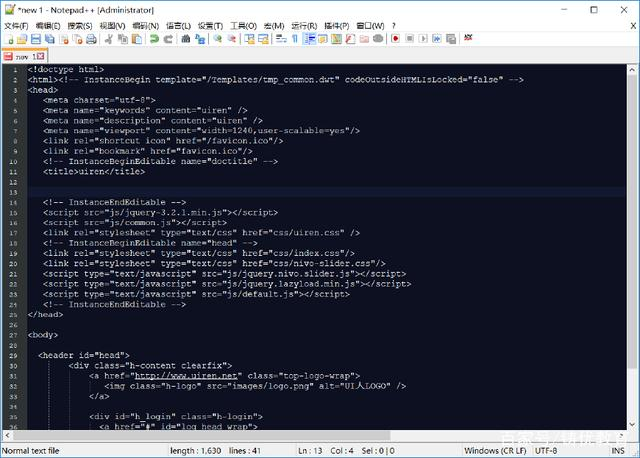Click the http://www.uiren.net link in code

[186, 376]
